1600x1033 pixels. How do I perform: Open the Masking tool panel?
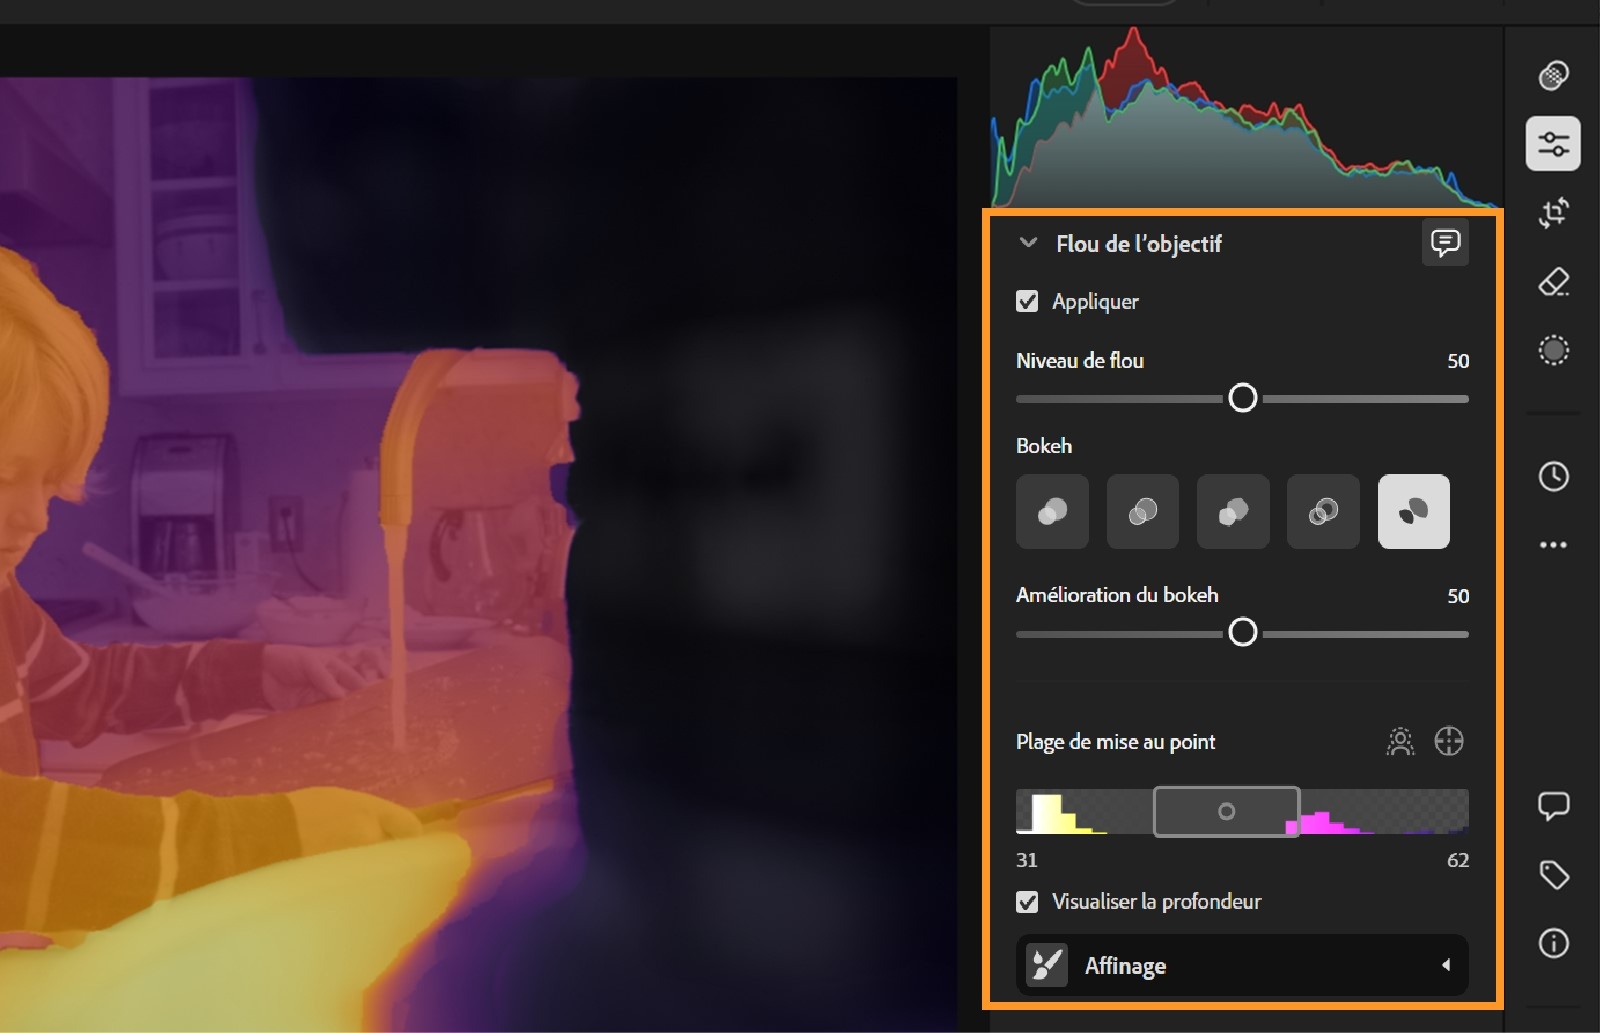click(x=1554, y=350)
